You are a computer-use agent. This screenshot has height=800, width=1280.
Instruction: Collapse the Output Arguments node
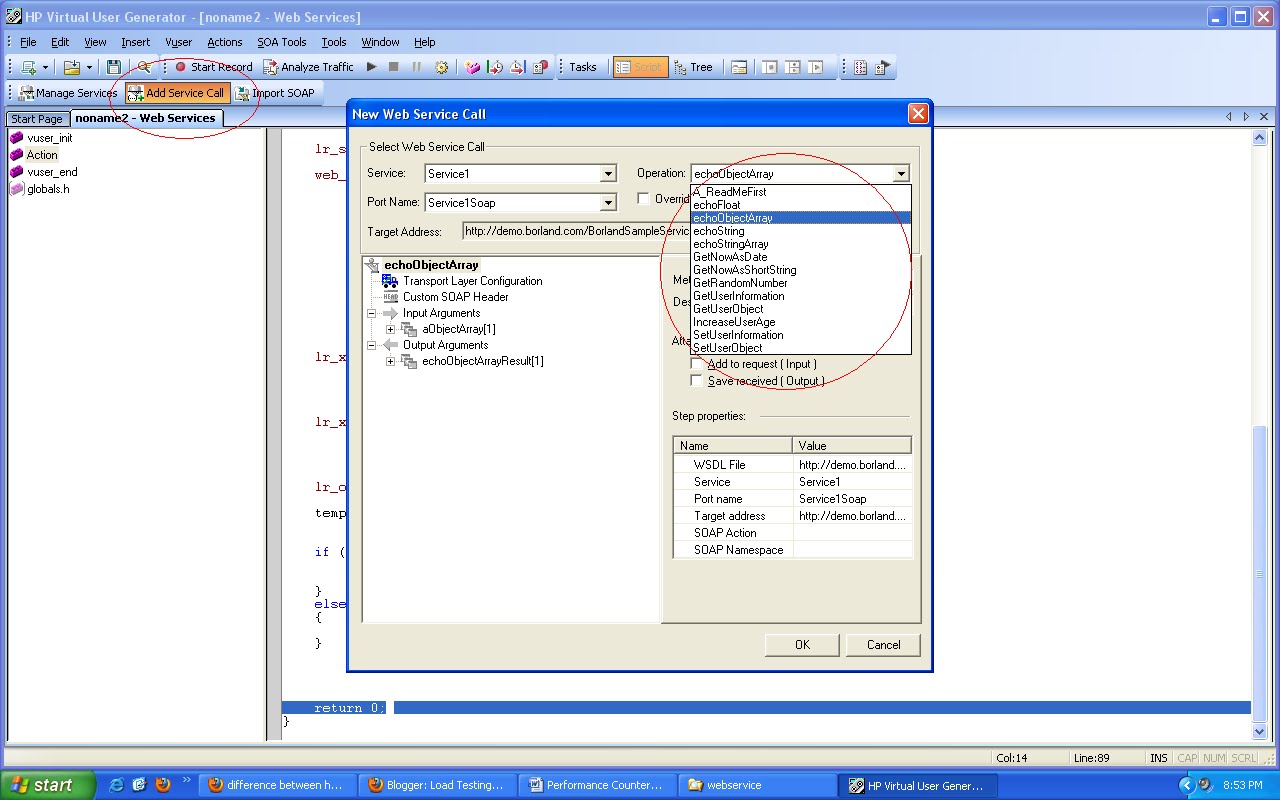point(372,345)
